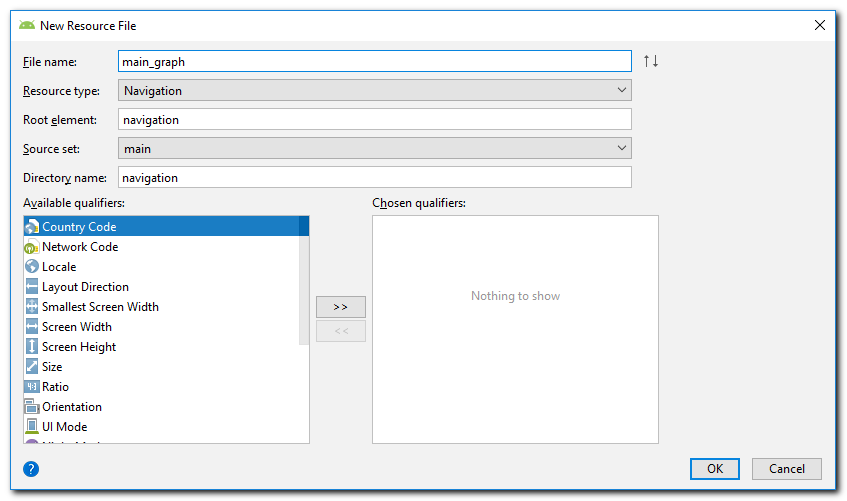This screenshot has height=501, width=847.
Task: Select the UI Mode icon
Action: coord(31,427)
